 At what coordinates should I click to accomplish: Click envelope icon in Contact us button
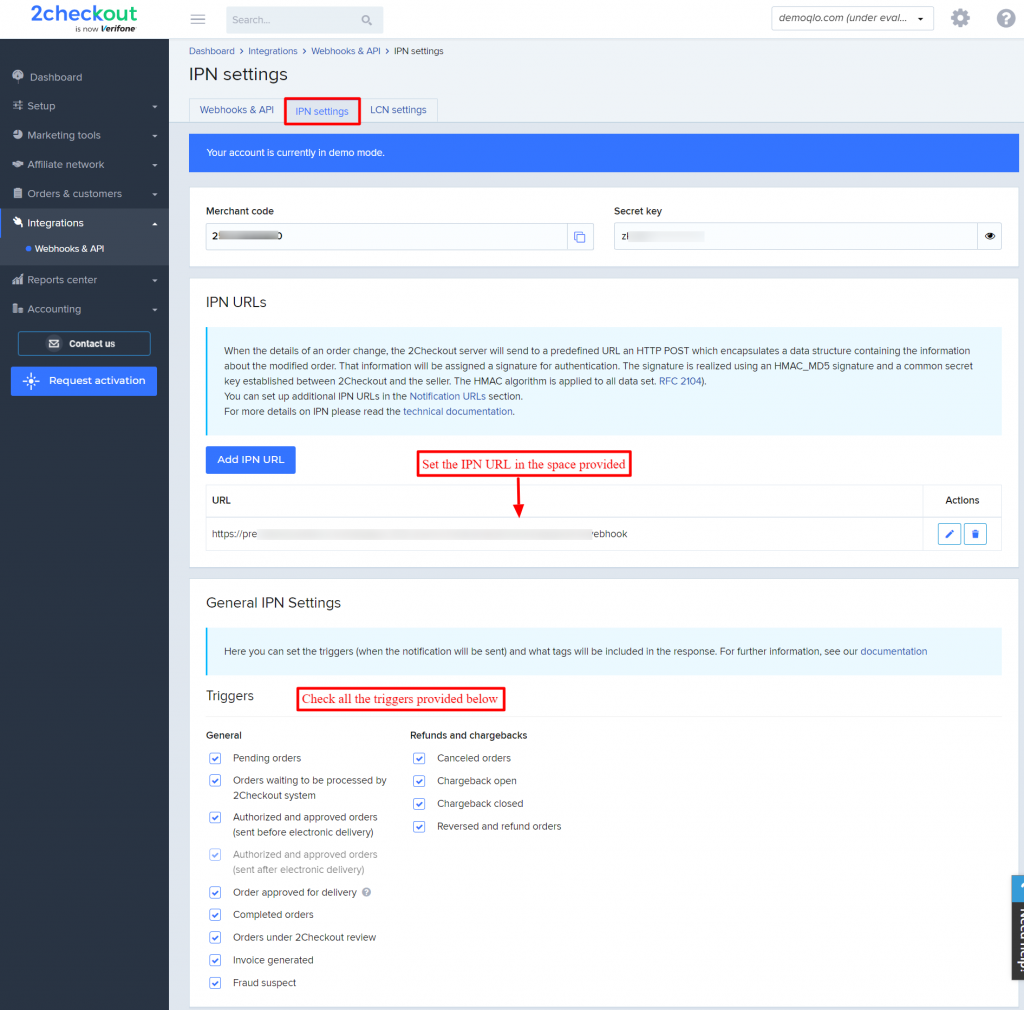[x=54, y=343]
